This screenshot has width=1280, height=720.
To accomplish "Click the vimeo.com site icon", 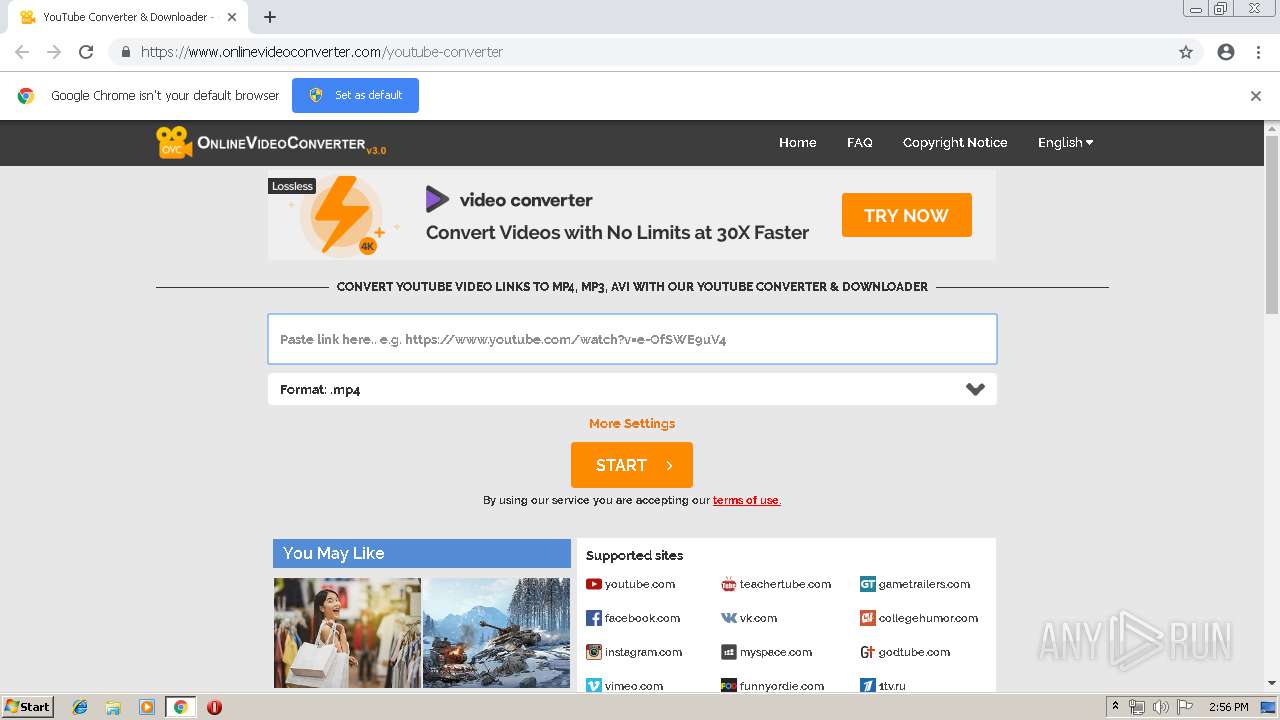I will coord(594,686).
